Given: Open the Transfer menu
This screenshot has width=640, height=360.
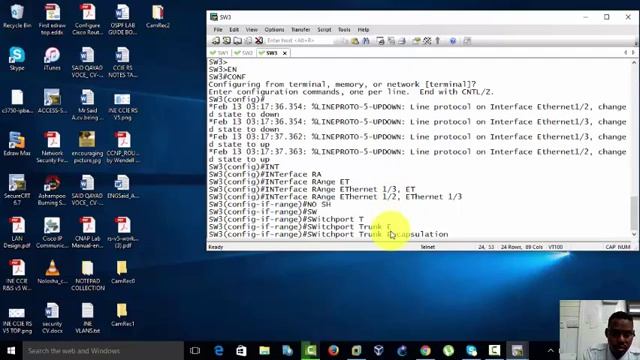Looking at the screenshot, I should point(301,30).
